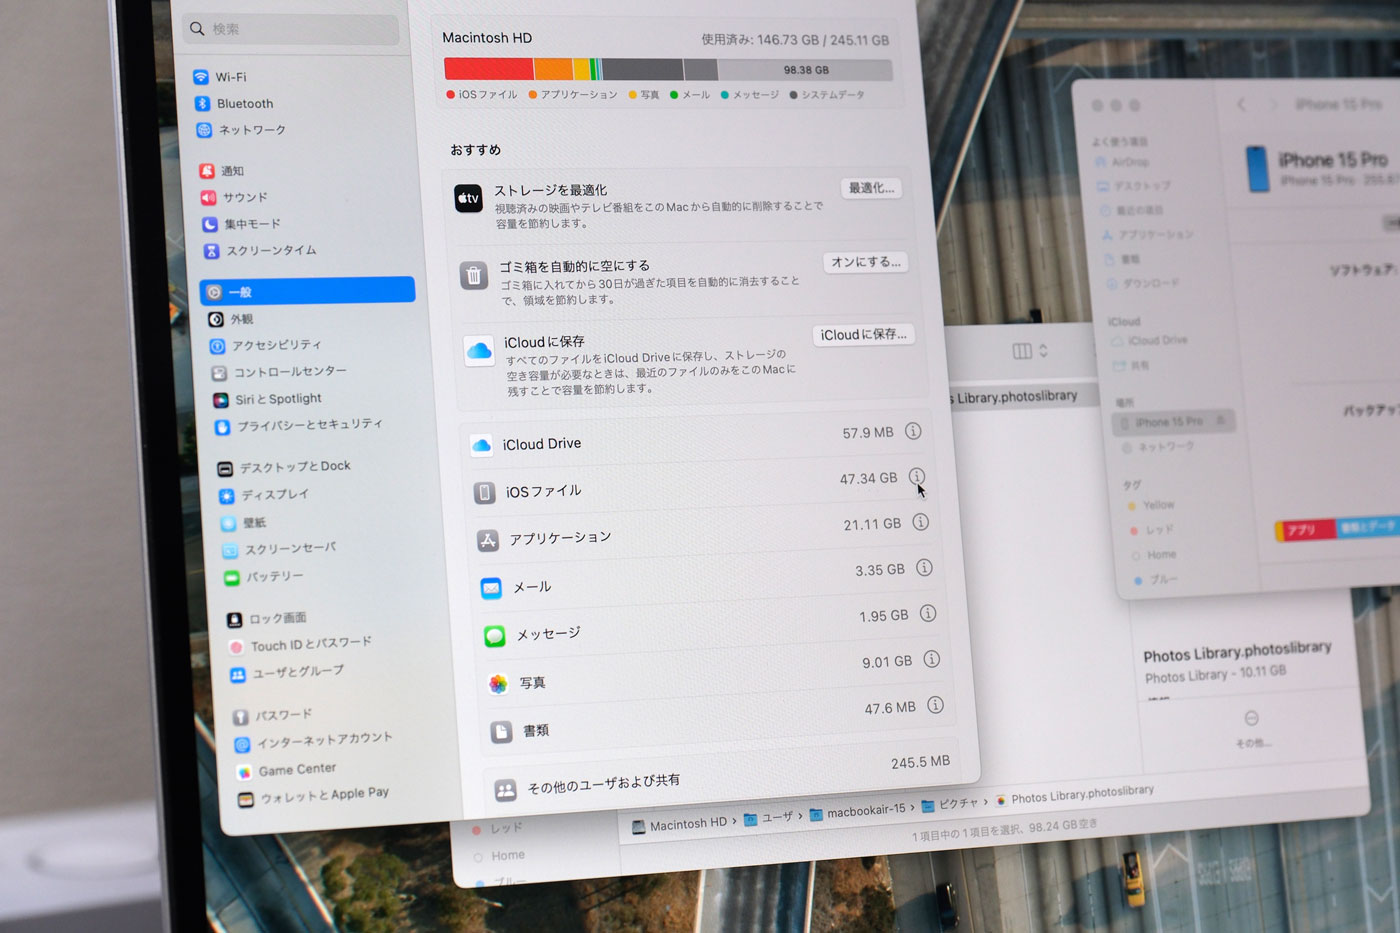Click the orange アプリケーション segment of storage bar
The width and height of the screenshot is (1400, 933).
point(553,69)
